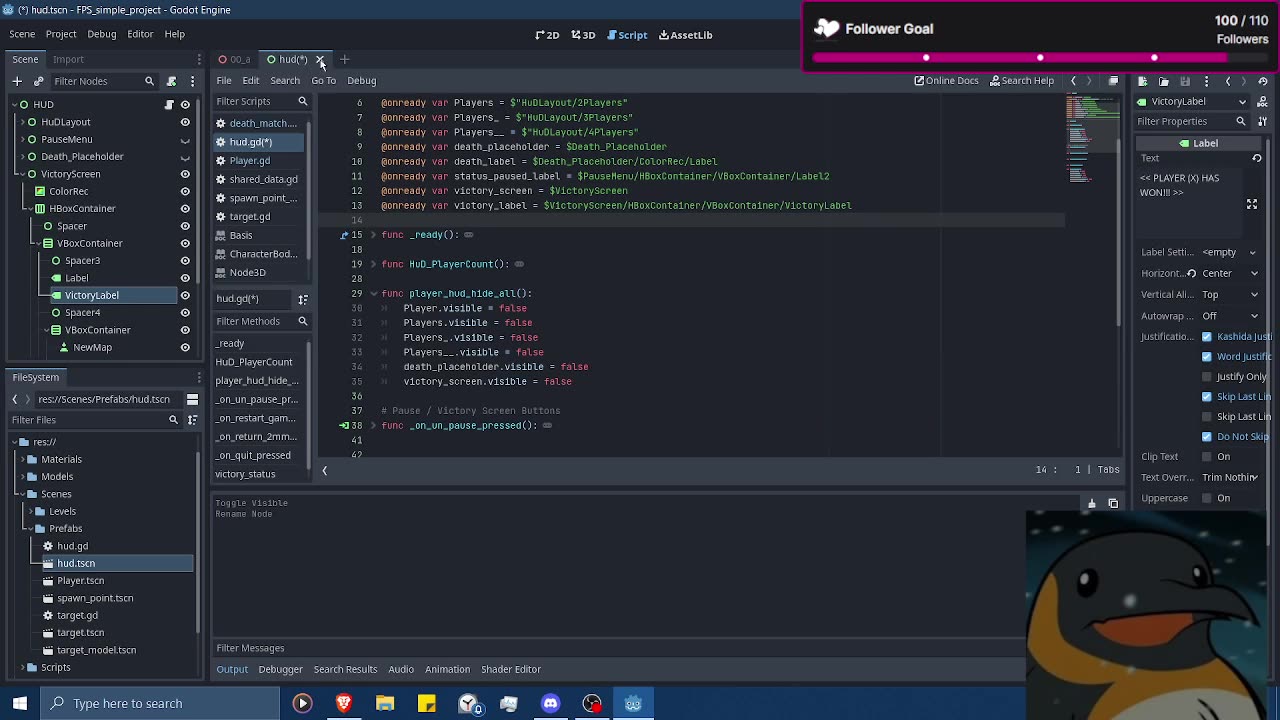Switch to 2D workspace

pyautogui.click(x=547, y=35)
